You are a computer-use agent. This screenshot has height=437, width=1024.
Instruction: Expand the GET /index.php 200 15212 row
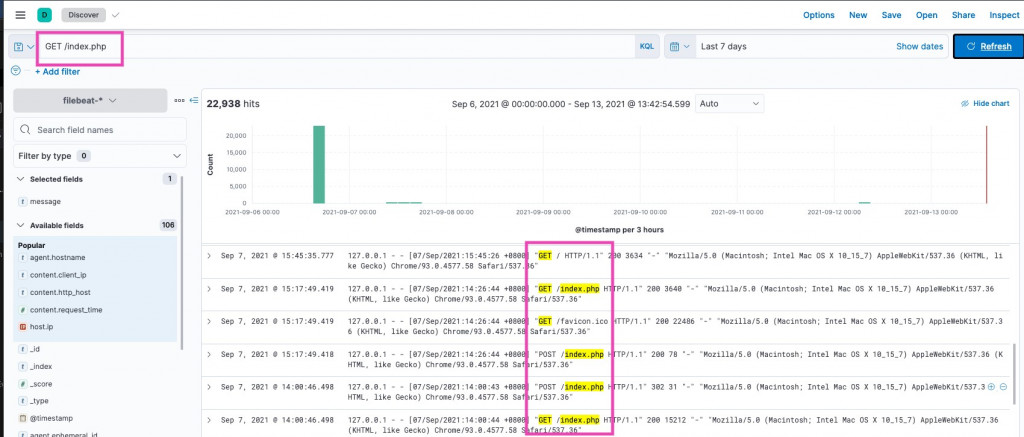tap(209, 419)
